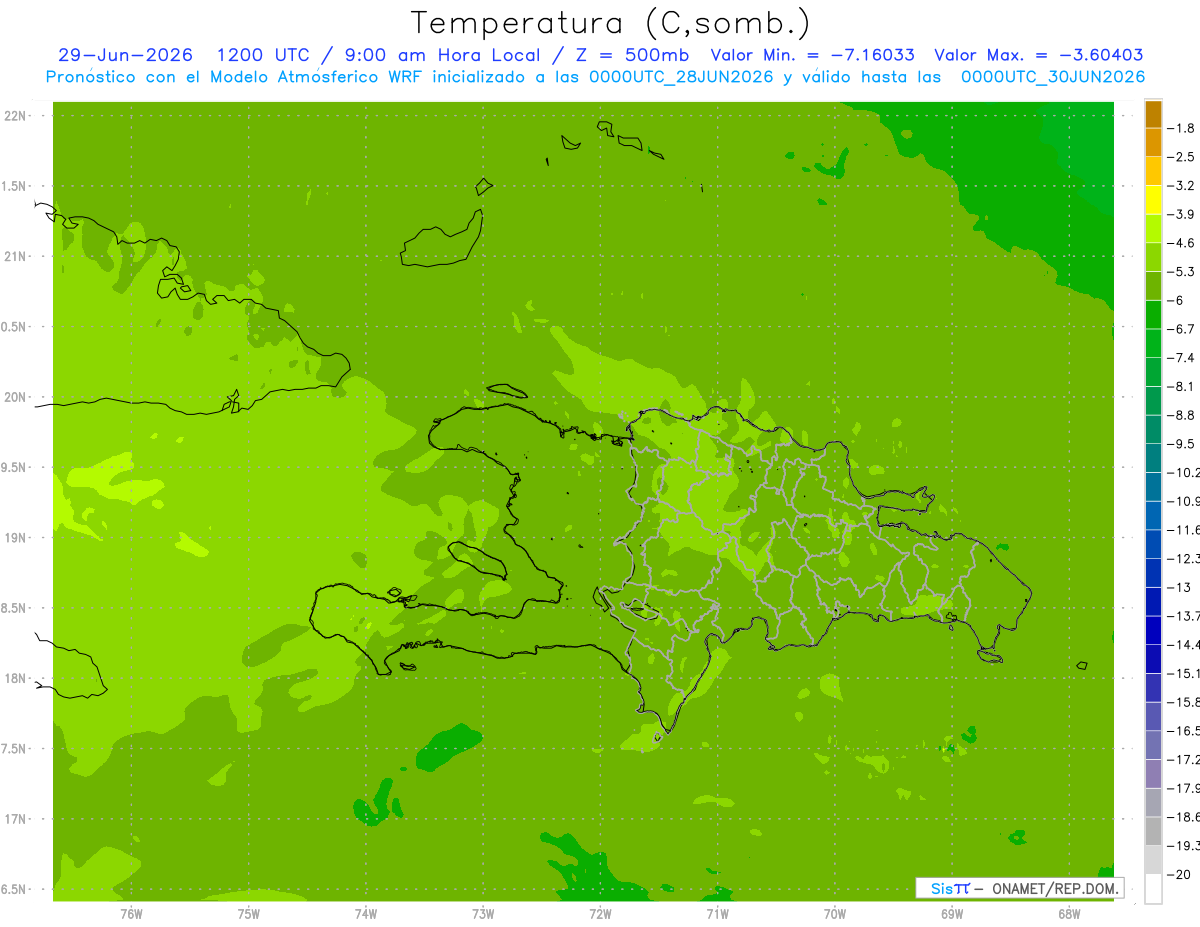Click the yellow swatch between -3.2 and -3.9
Screen dimensions: 1200x927
1153,200
